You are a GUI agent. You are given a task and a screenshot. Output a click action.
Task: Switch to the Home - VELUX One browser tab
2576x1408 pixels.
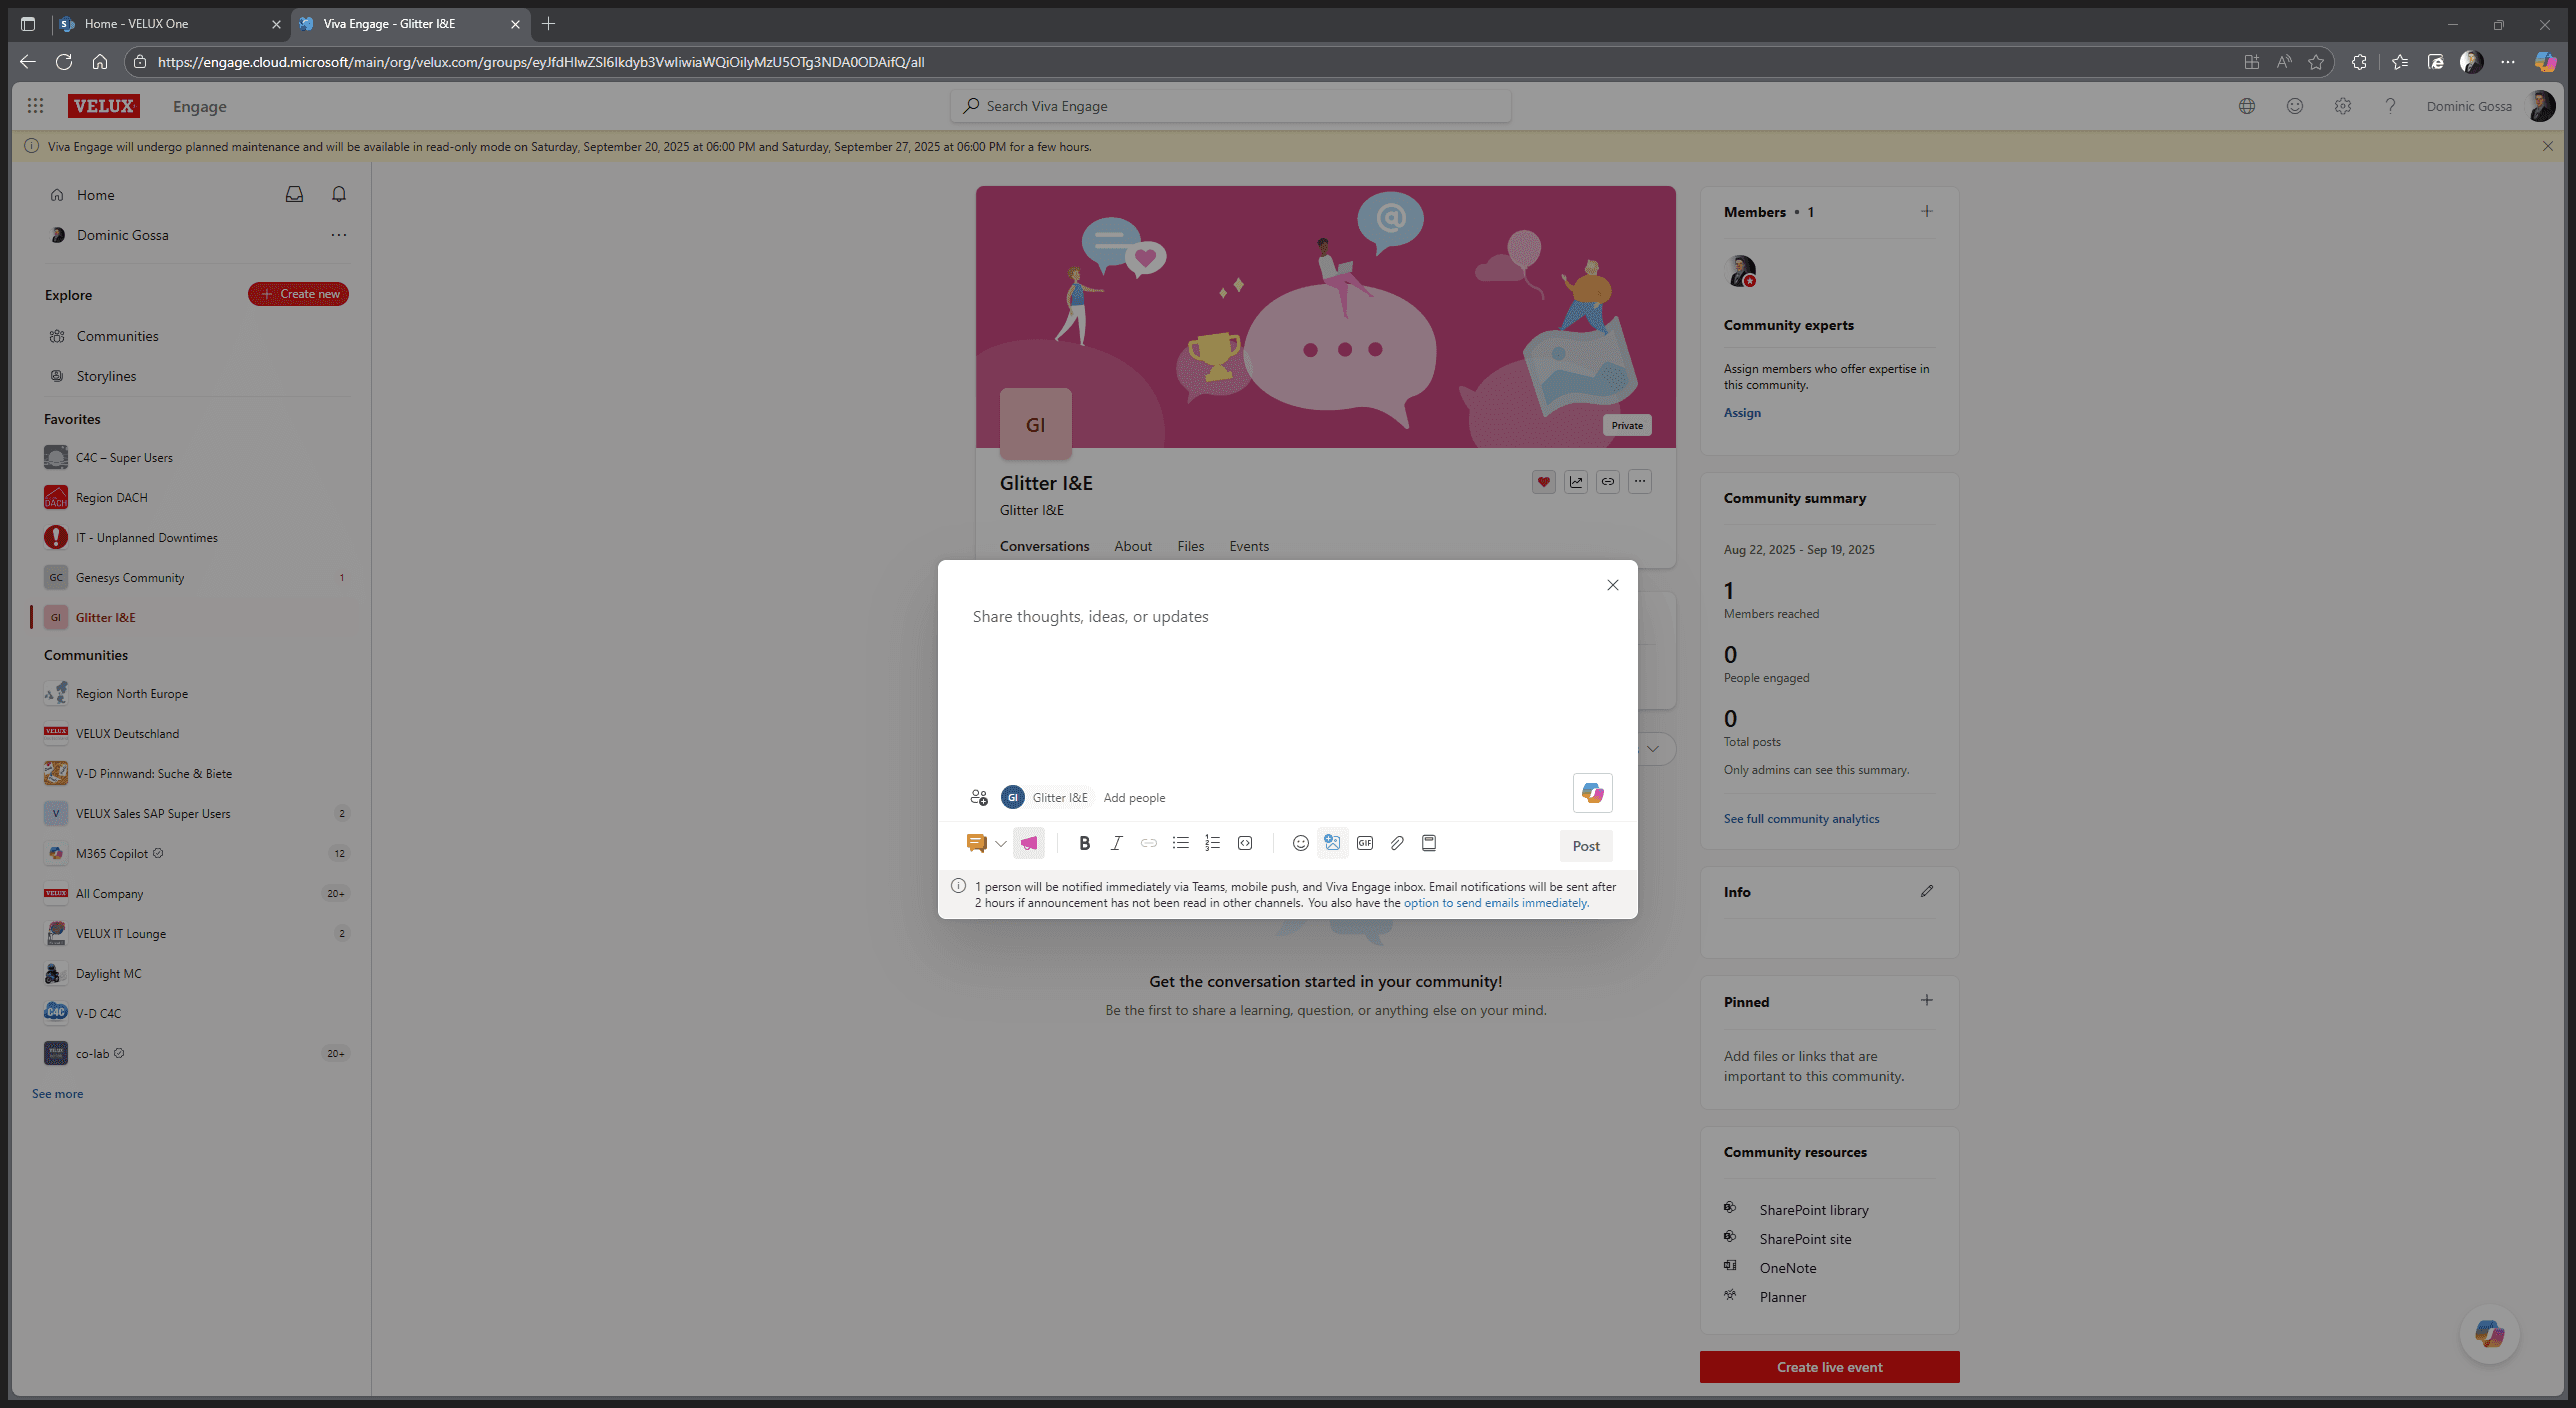(x=170, y=24)
